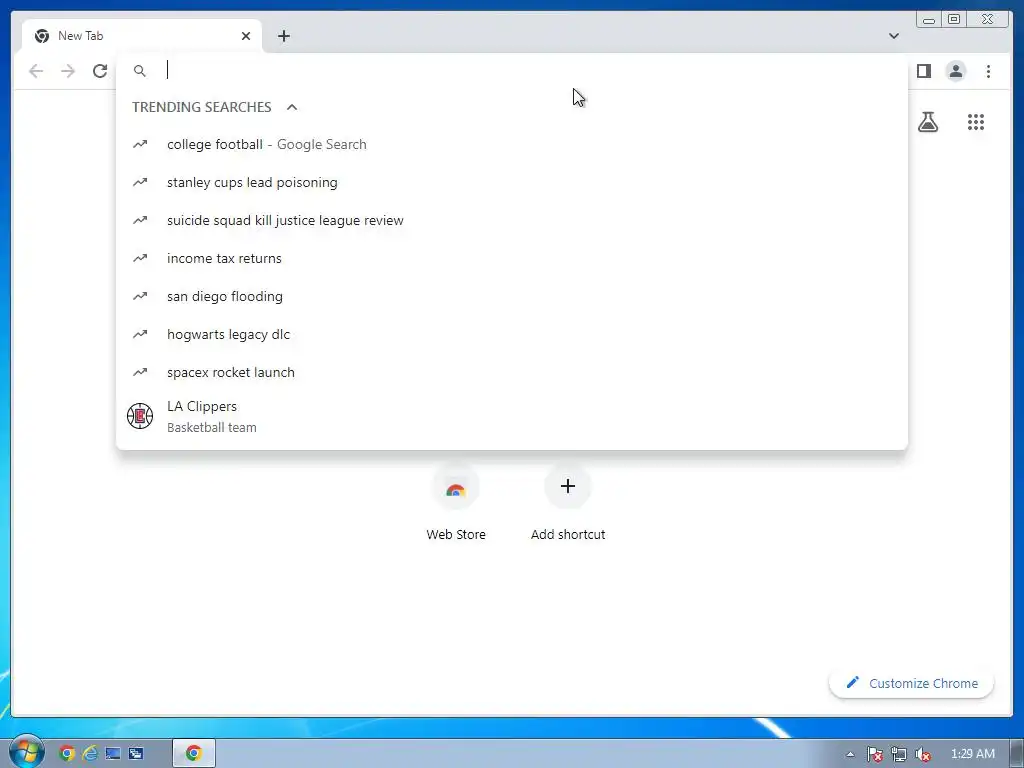The width and height of the screenshot is (1024, 768).
Task: Launch Internet Explorer from taskbar
Action: tap(90, 753)
